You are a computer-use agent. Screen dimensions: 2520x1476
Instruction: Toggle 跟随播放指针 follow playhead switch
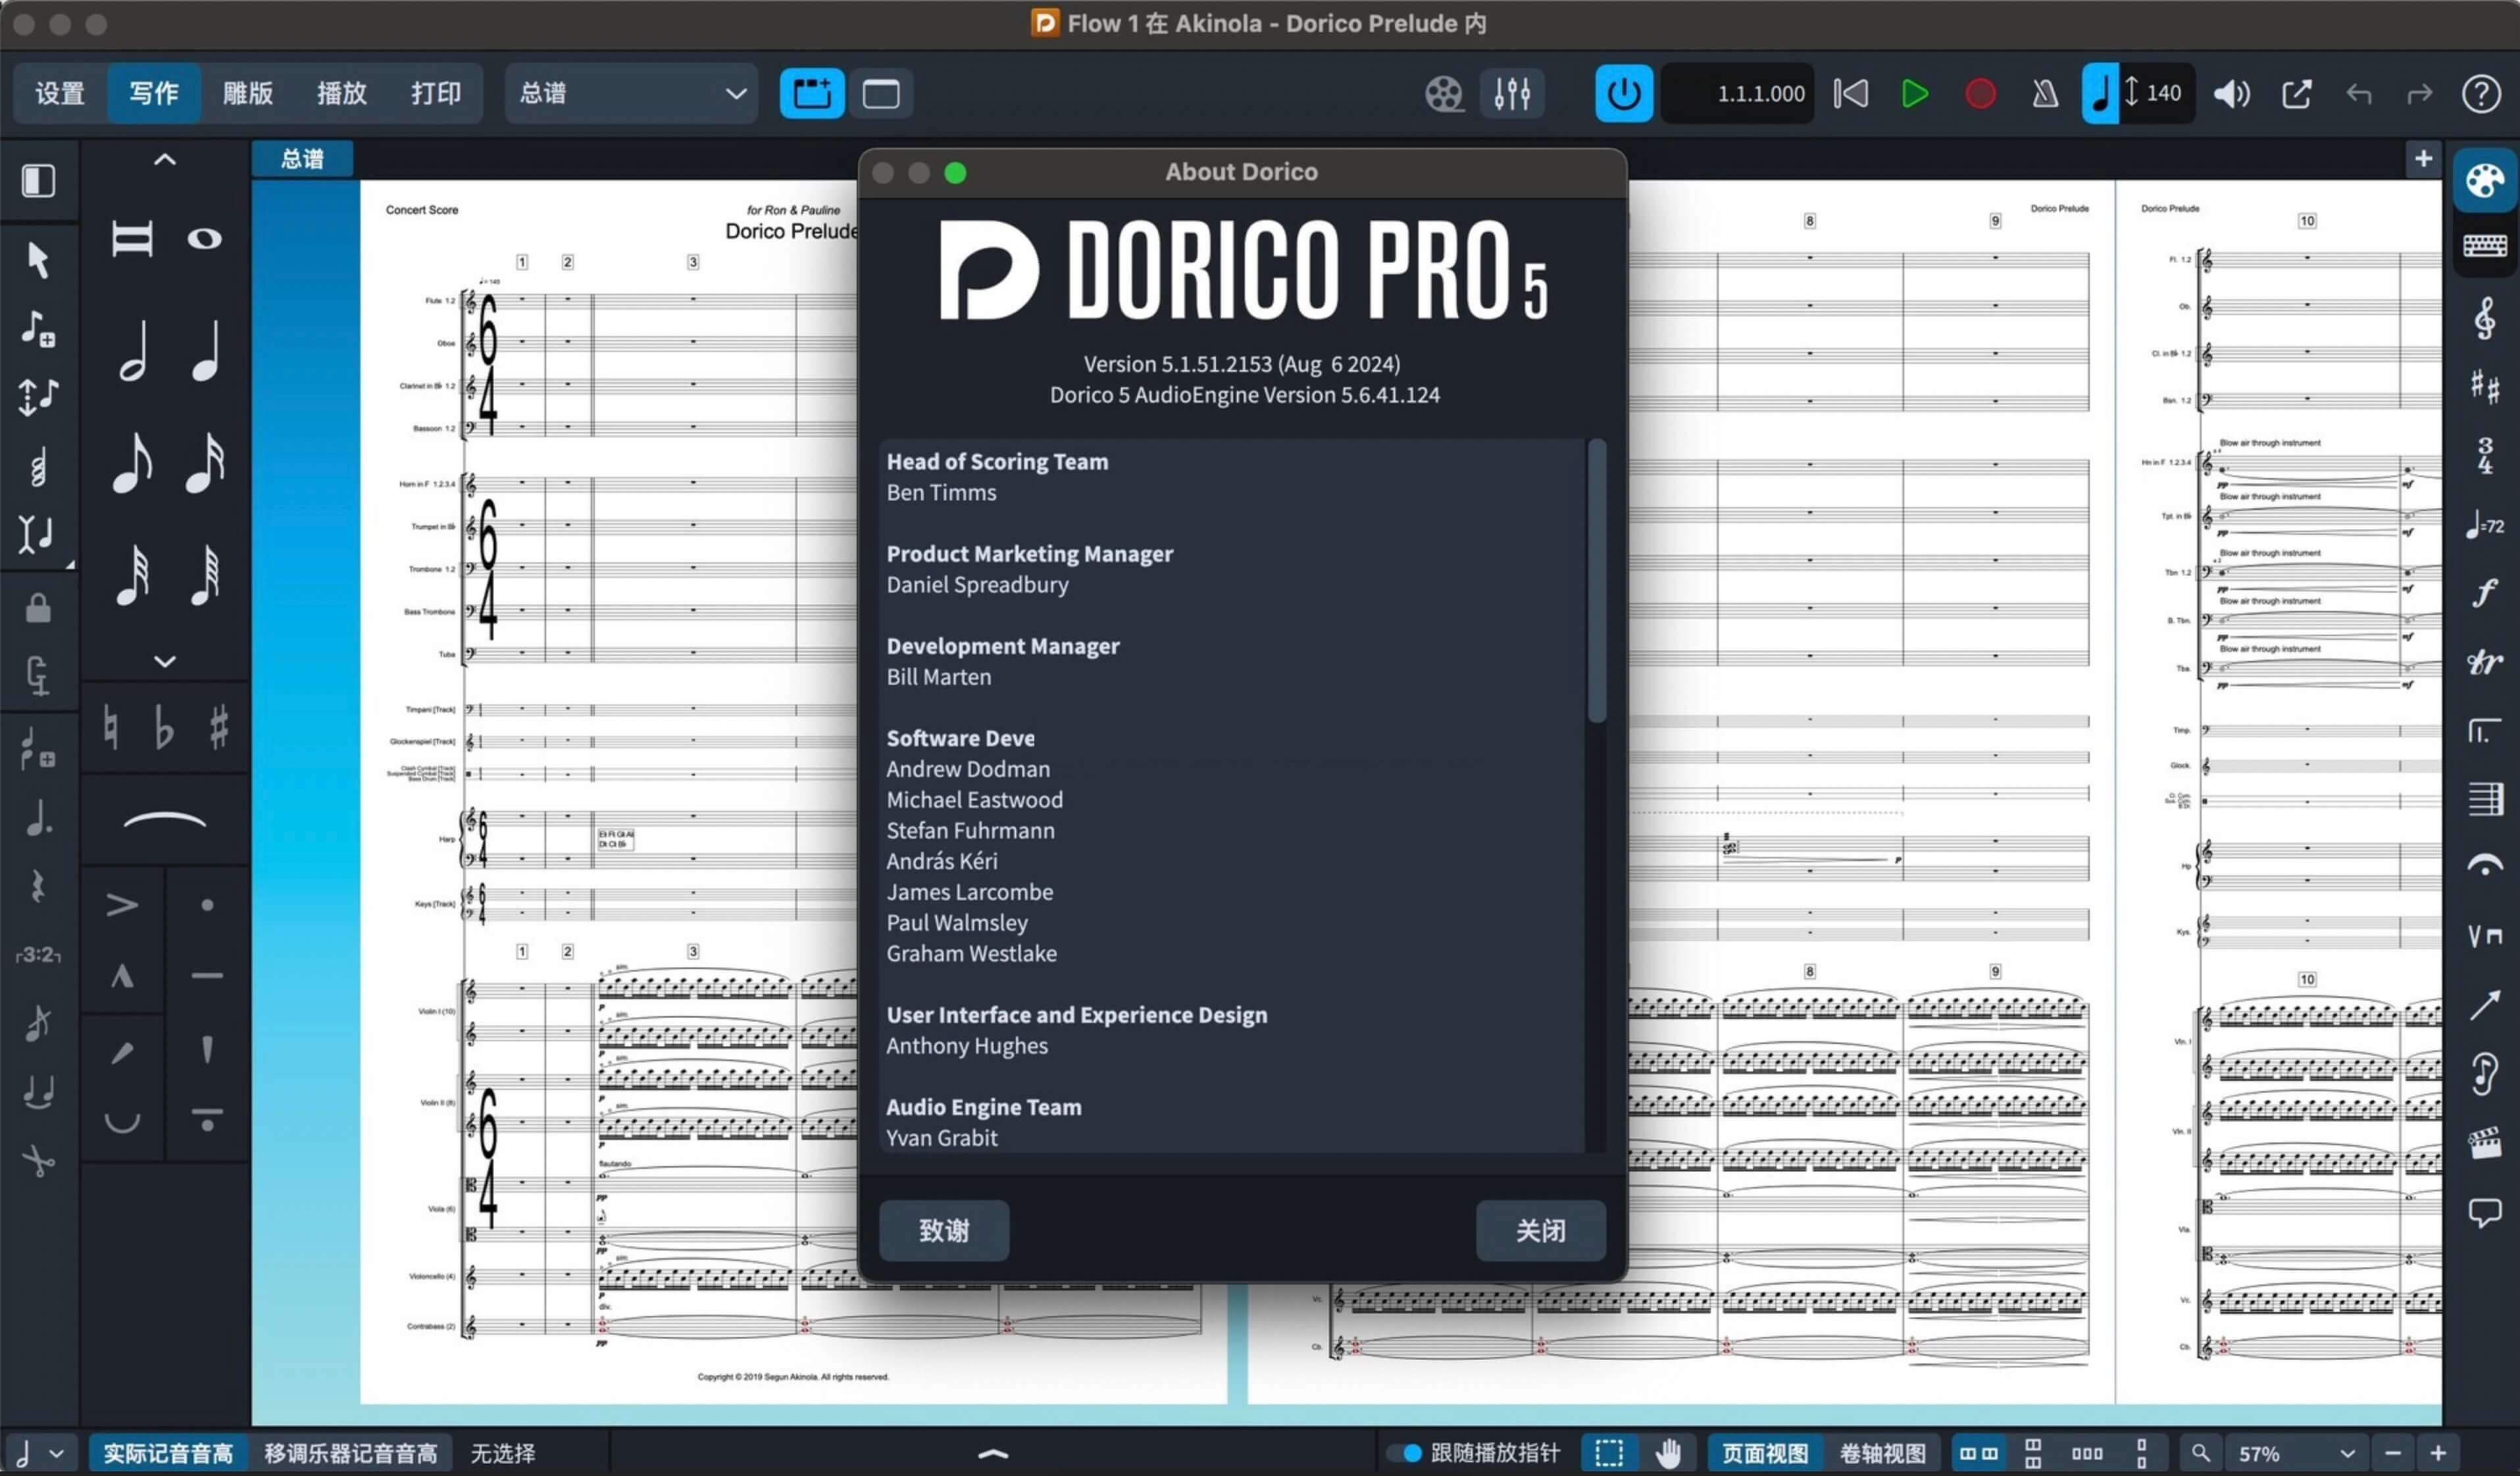1404,1453
